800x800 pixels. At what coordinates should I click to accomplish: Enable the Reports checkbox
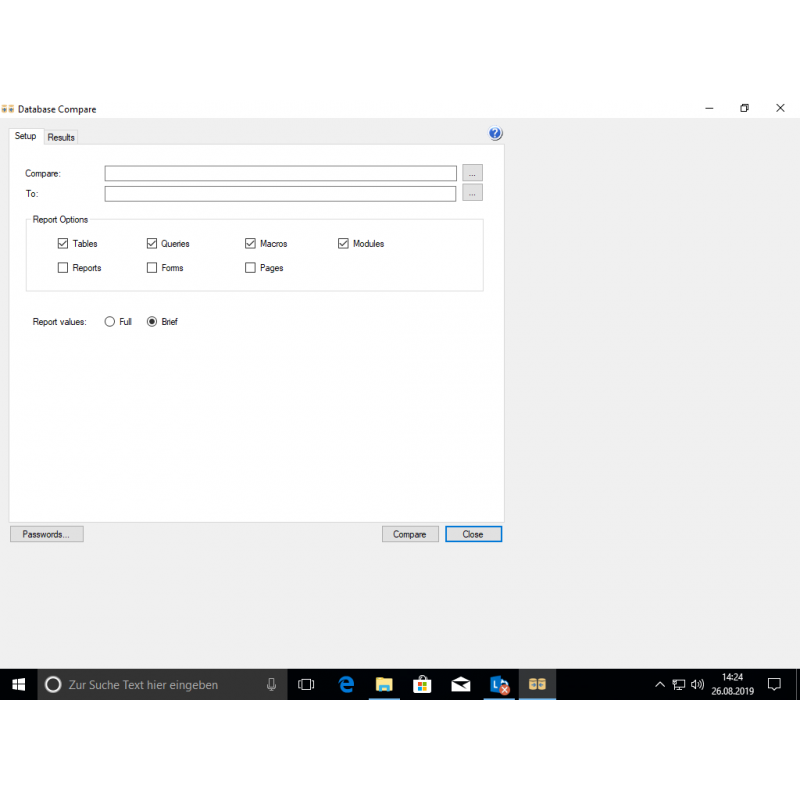click(63, 268)
